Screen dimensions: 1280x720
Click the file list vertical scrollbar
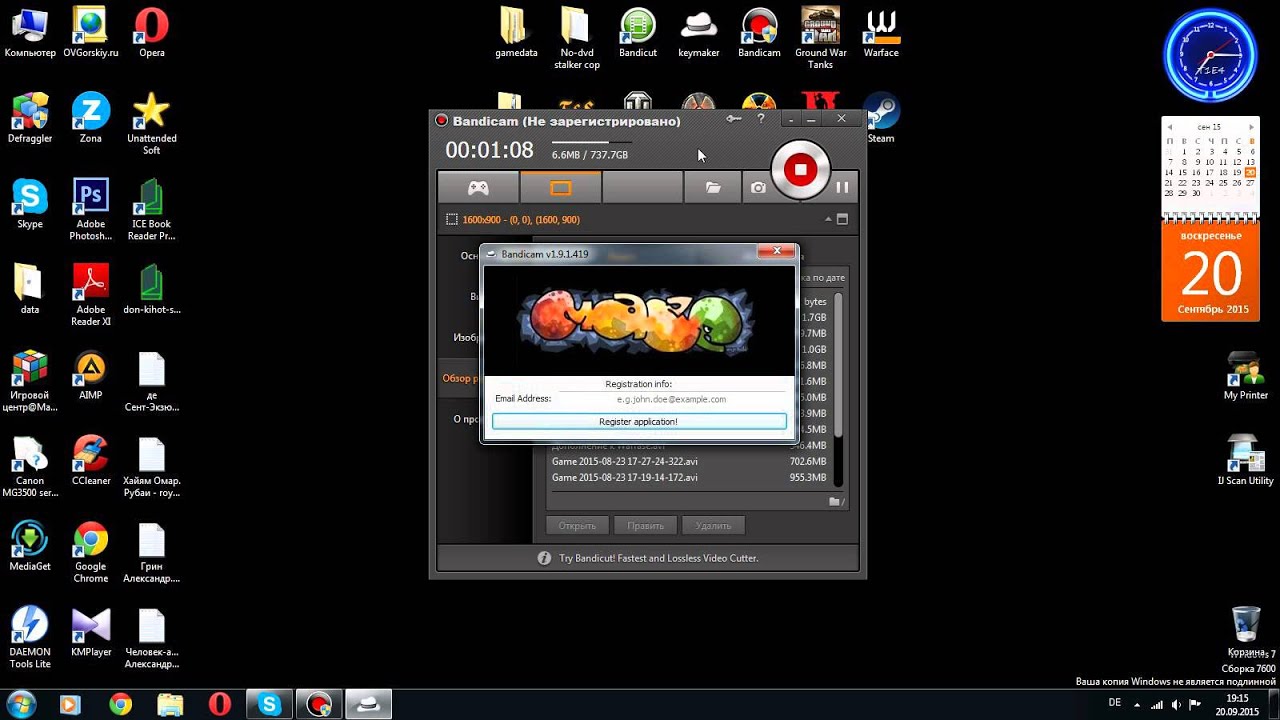pos(838,390)
